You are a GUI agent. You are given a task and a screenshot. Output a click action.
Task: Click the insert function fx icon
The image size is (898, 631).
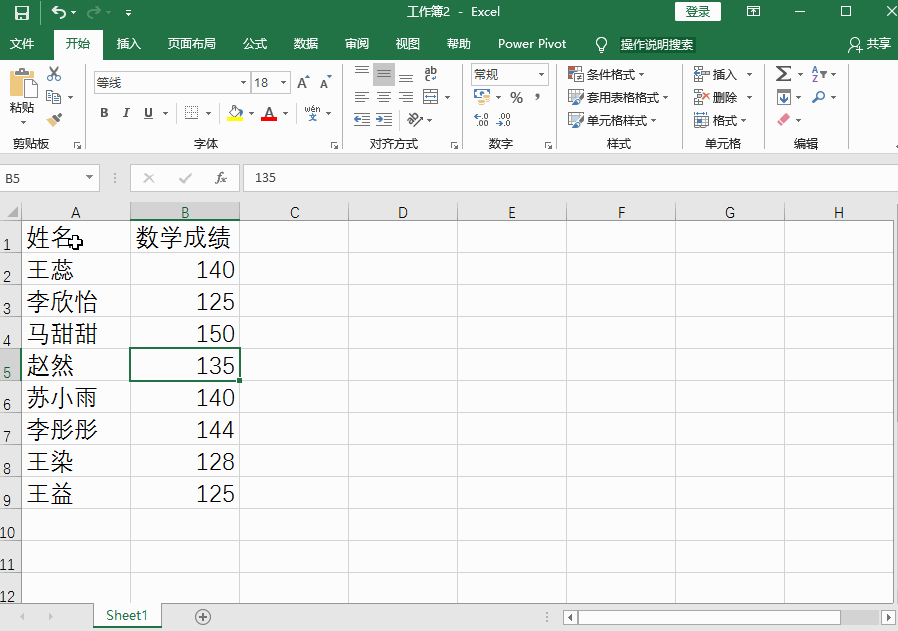[221, 178]
